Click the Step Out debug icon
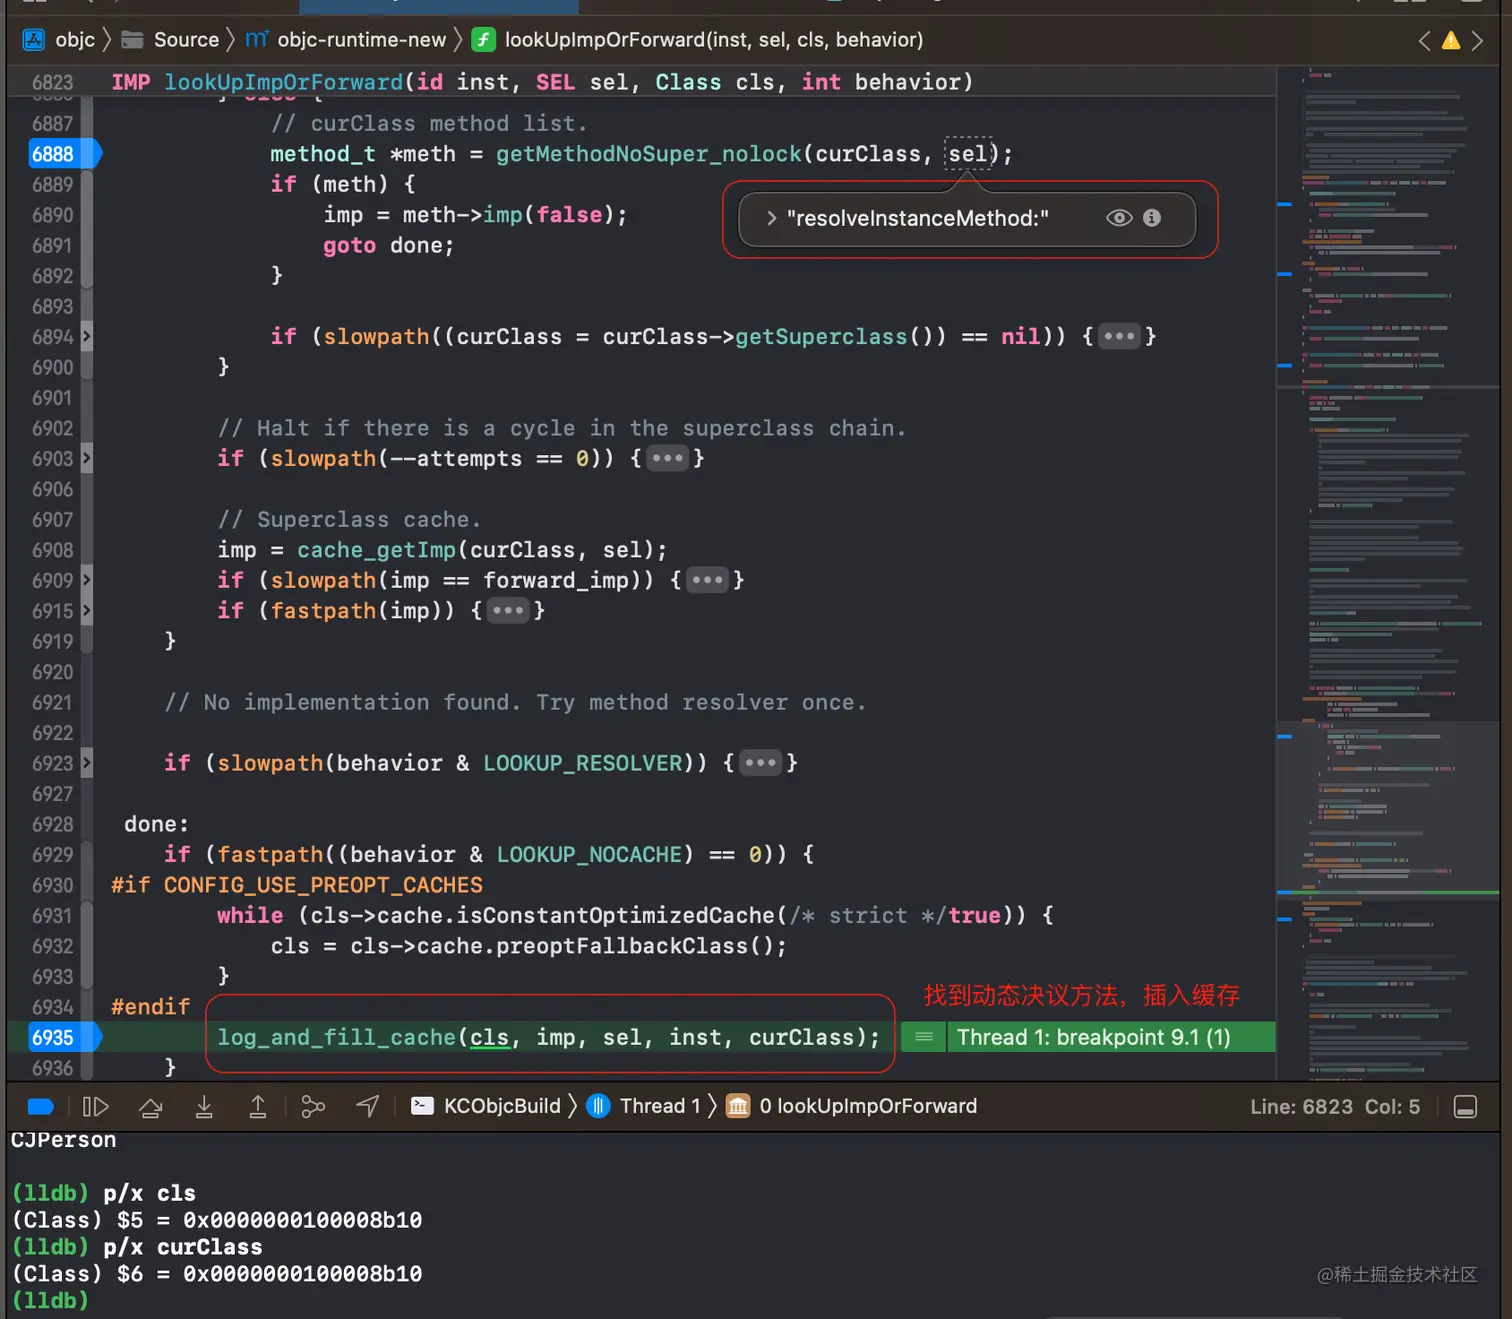The height and width of the screenshot is (1319, 1512). (x=257, y=1106)
